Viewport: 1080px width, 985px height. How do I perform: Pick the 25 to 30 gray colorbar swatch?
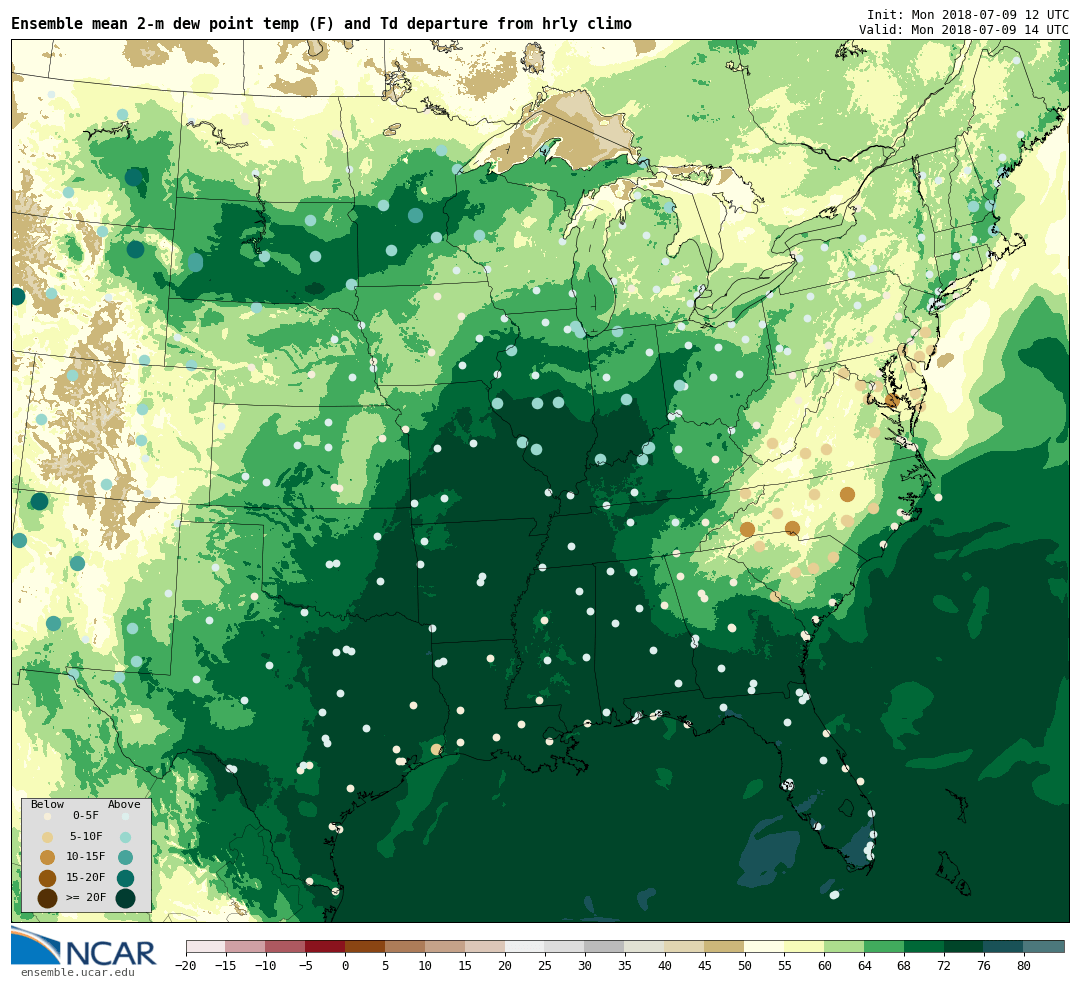pyautogui.click(x=565, y=946)
